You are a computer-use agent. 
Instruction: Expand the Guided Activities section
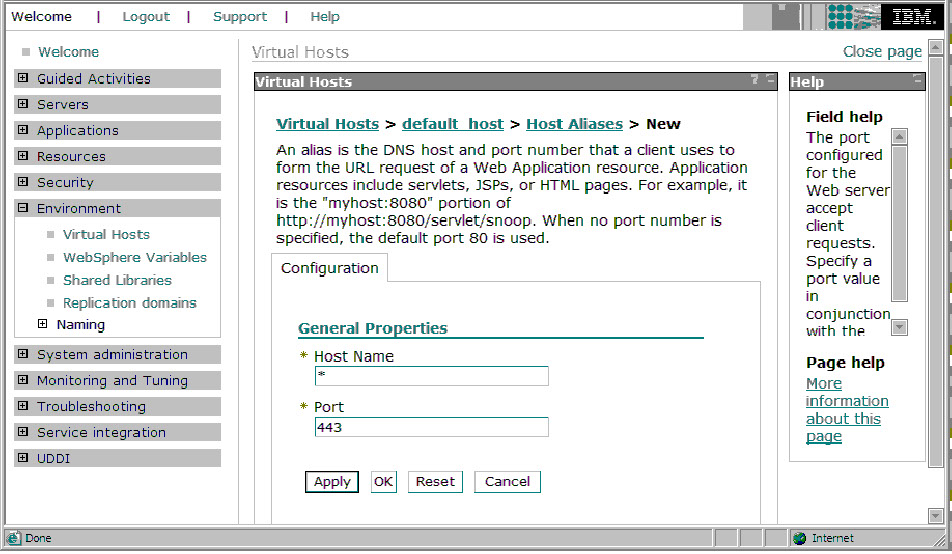pyautogui.click(x=23, y=78)
